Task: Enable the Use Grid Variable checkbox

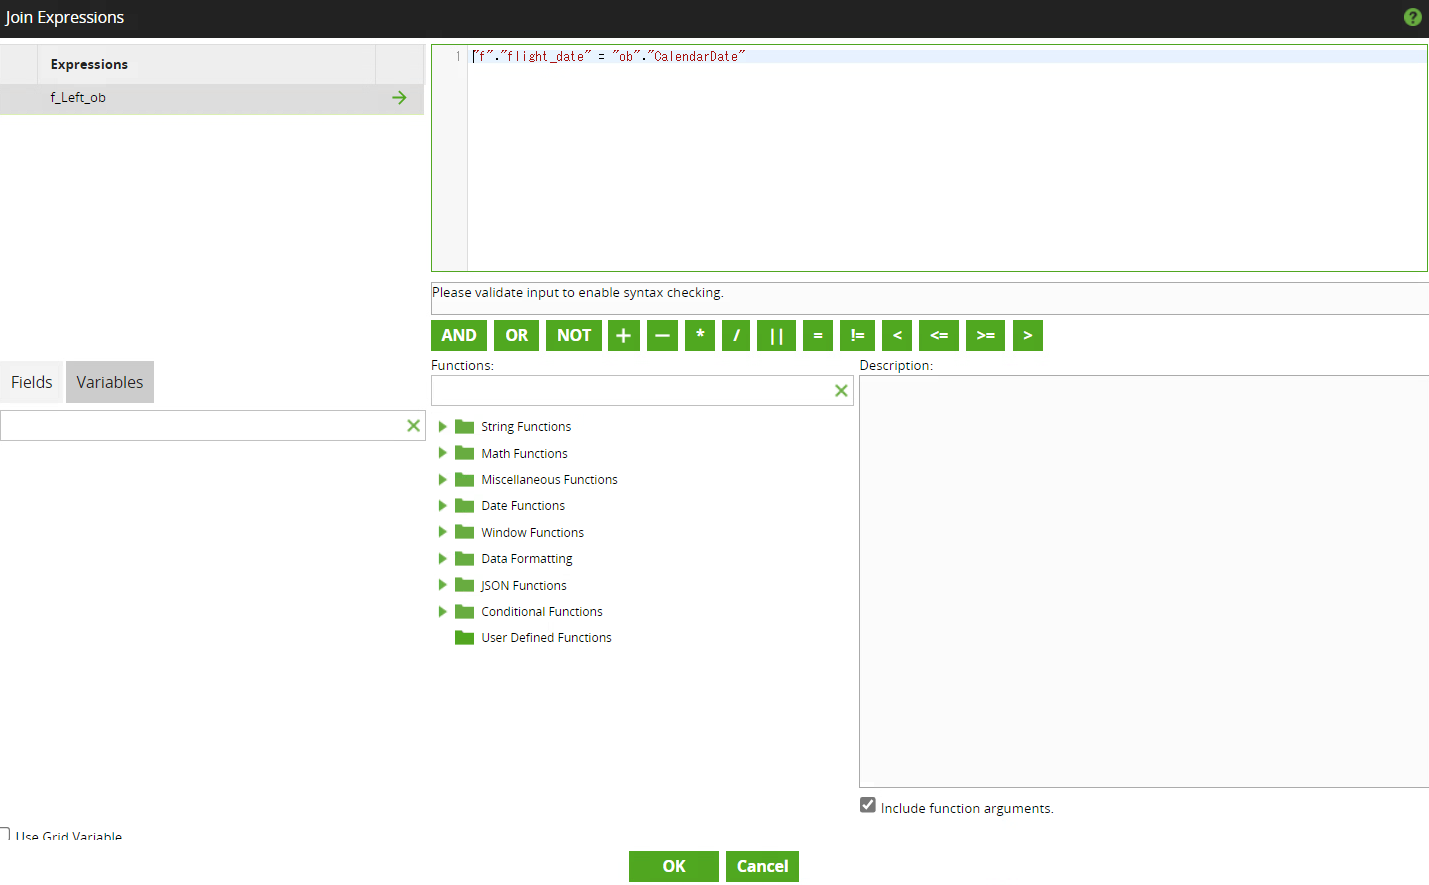Action: click(5, 834)
